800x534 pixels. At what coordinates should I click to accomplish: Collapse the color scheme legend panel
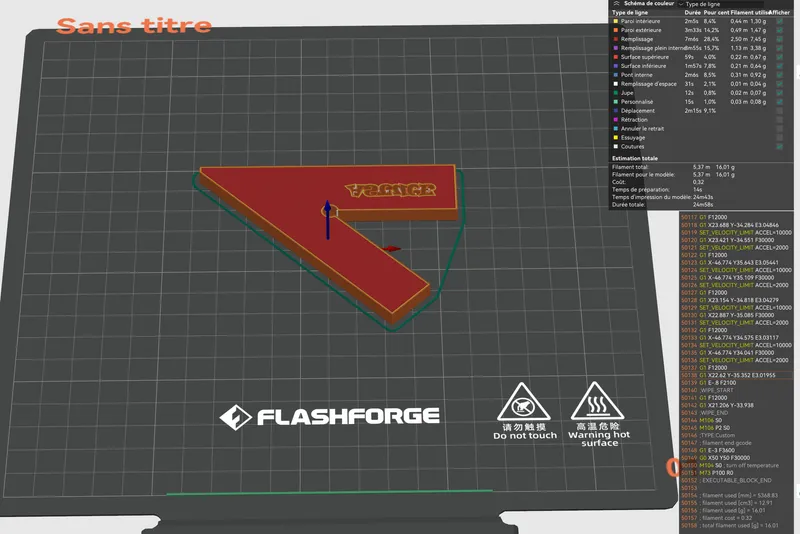click(x=616, y=3)
